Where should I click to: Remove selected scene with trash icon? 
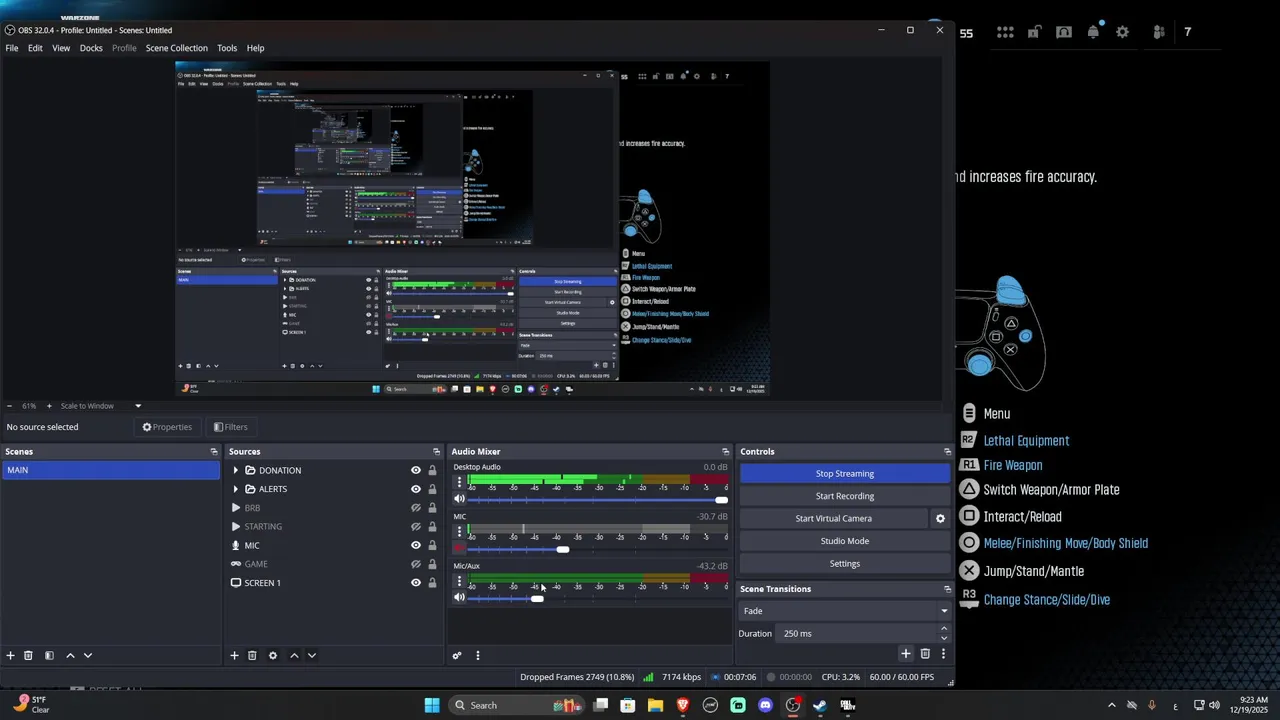point(29,655)
